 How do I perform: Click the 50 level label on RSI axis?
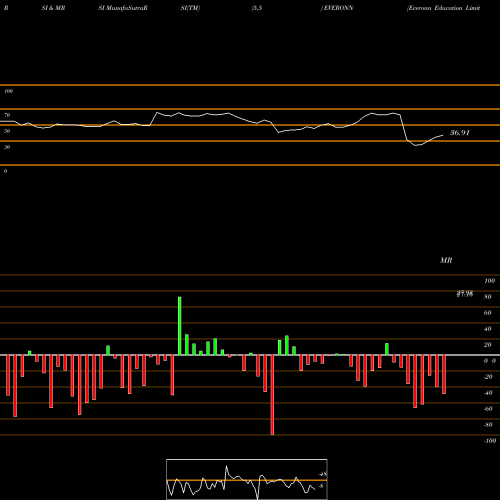click(x=7, y=131)
